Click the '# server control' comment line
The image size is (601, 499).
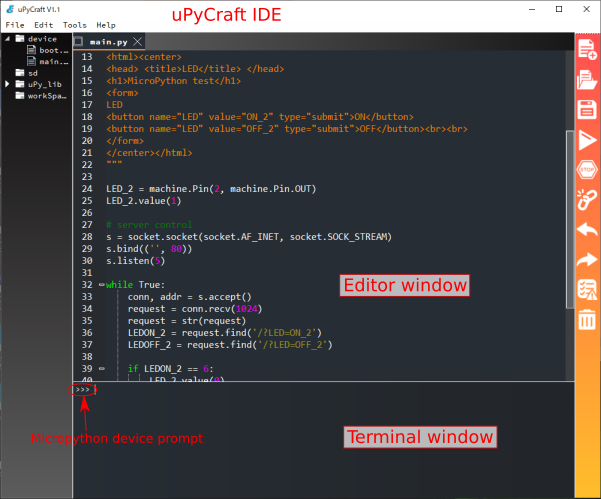click(149, 225)
